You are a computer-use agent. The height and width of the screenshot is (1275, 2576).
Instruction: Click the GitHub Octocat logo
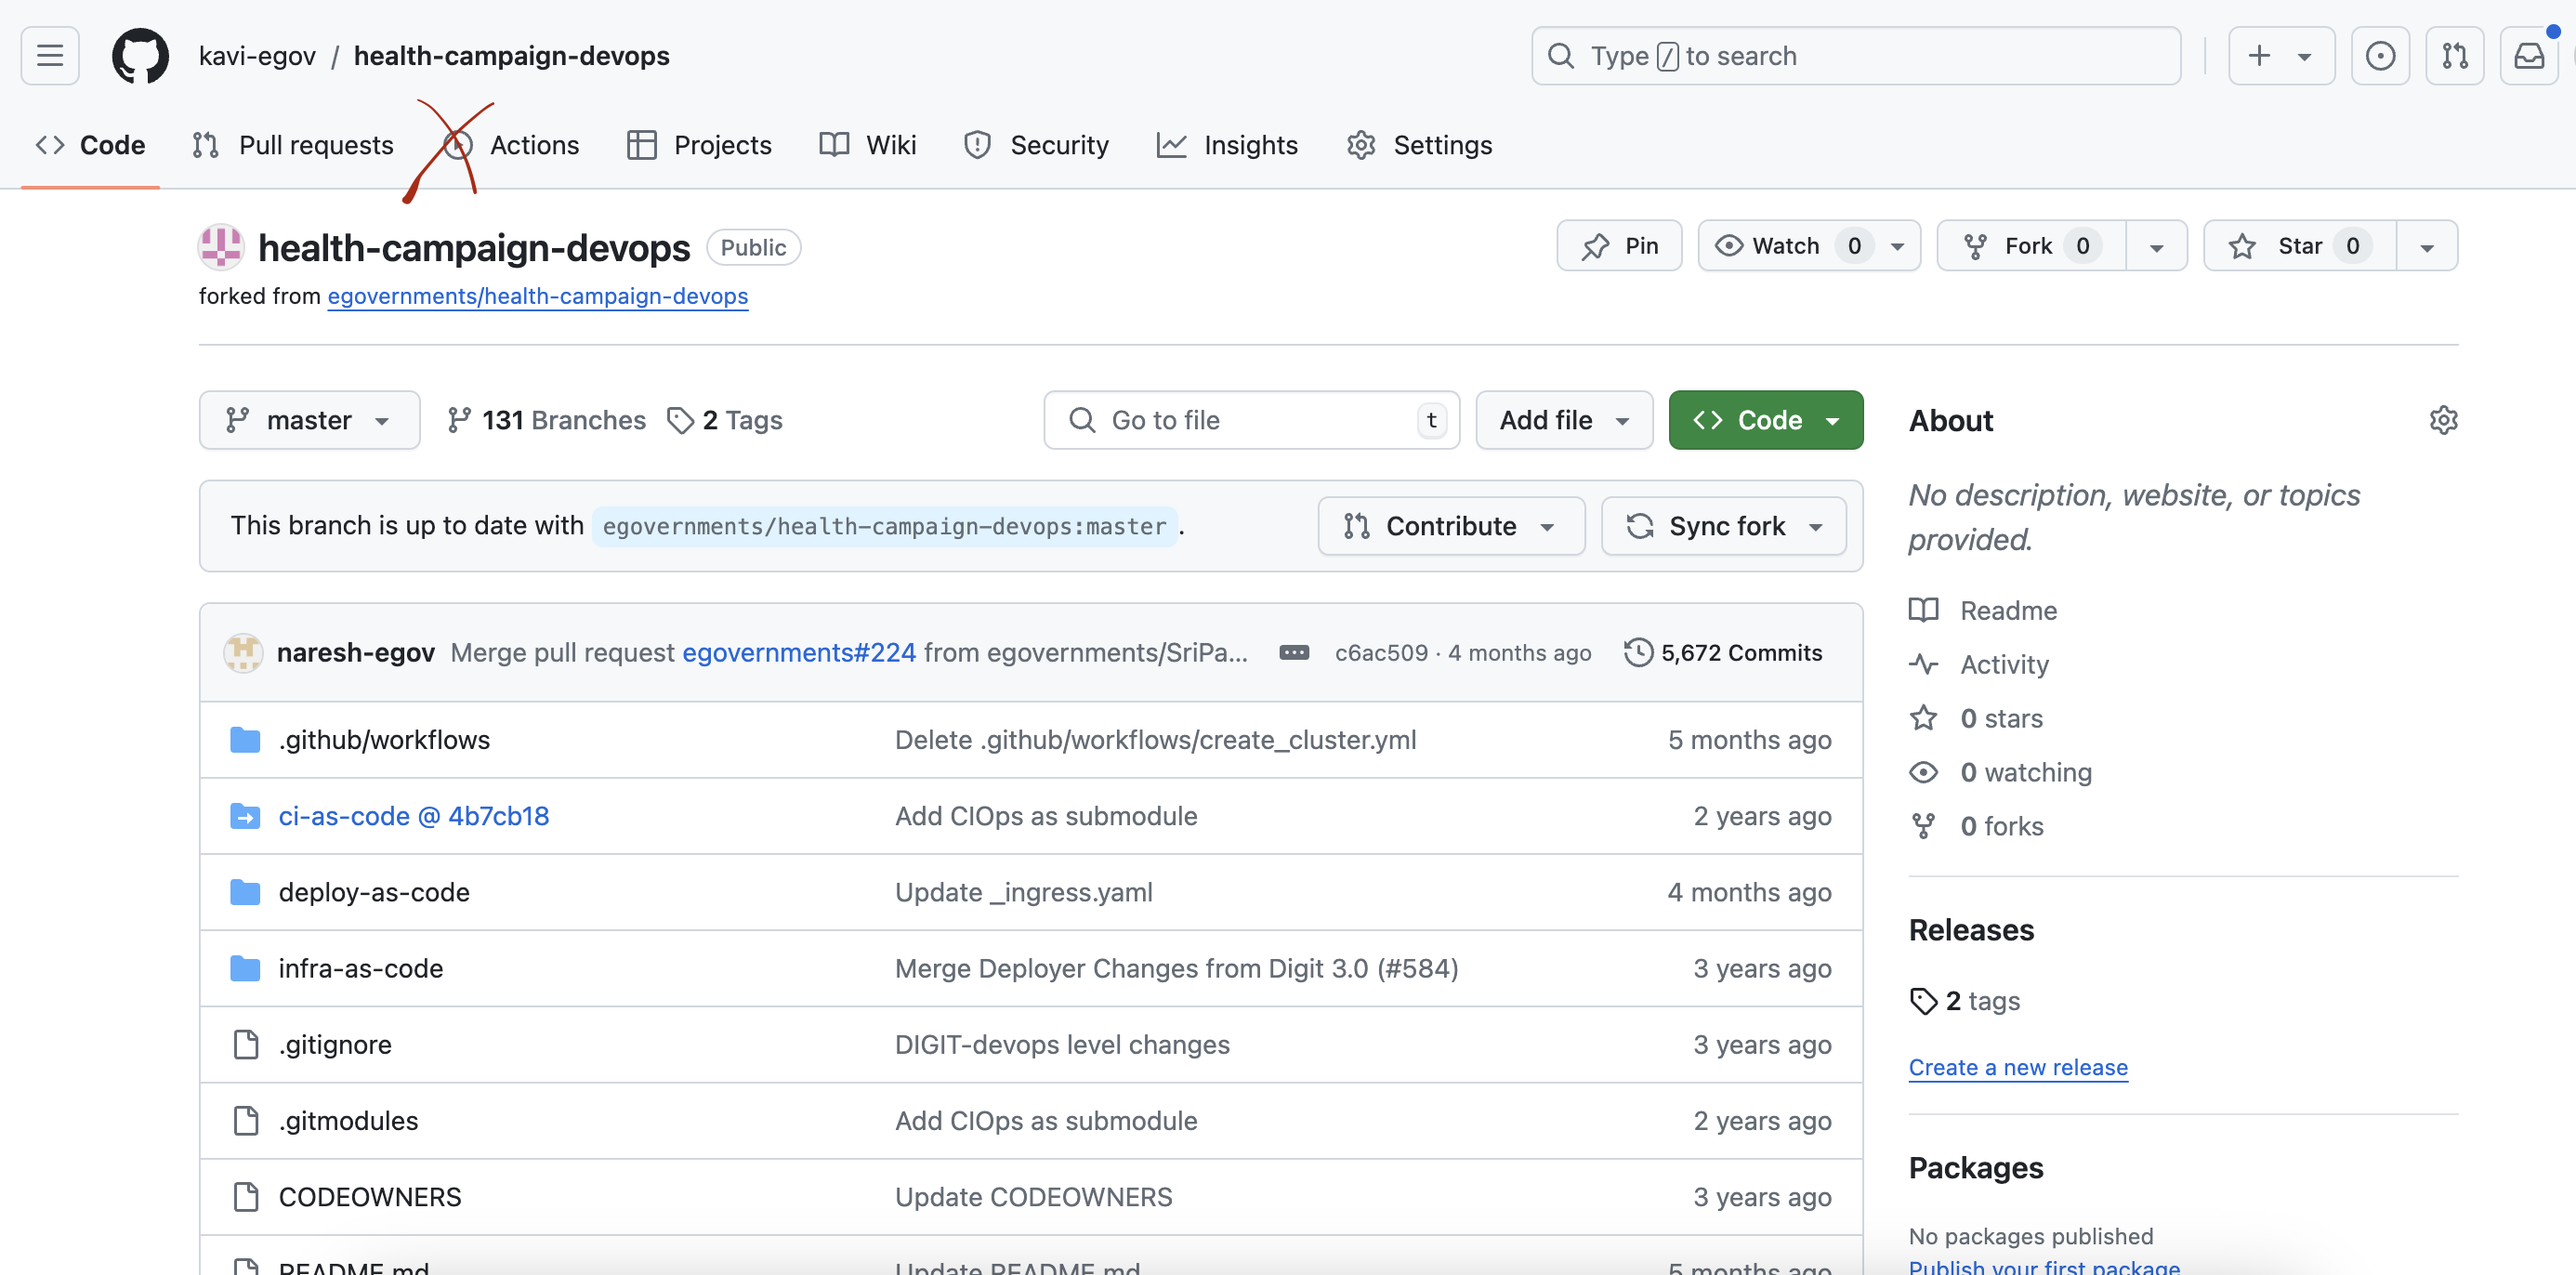[x=140, y=56]
